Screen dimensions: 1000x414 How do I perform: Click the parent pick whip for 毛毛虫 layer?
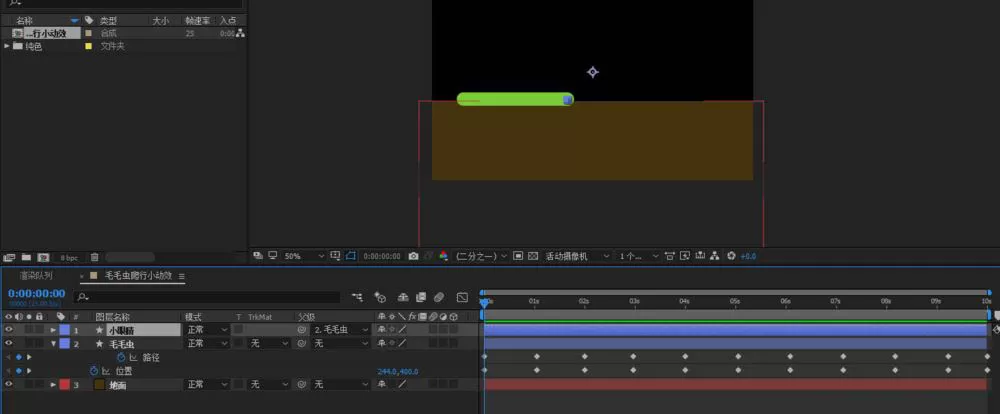coord(302,343)
